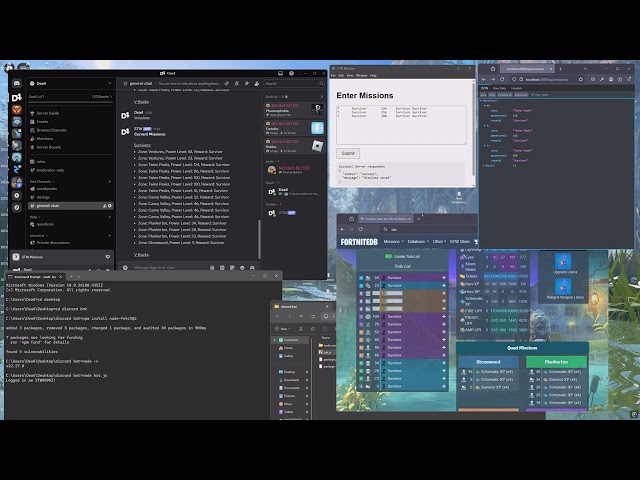Tick checkbox for power level 58 Survivor row

click(x=361, y=278)
